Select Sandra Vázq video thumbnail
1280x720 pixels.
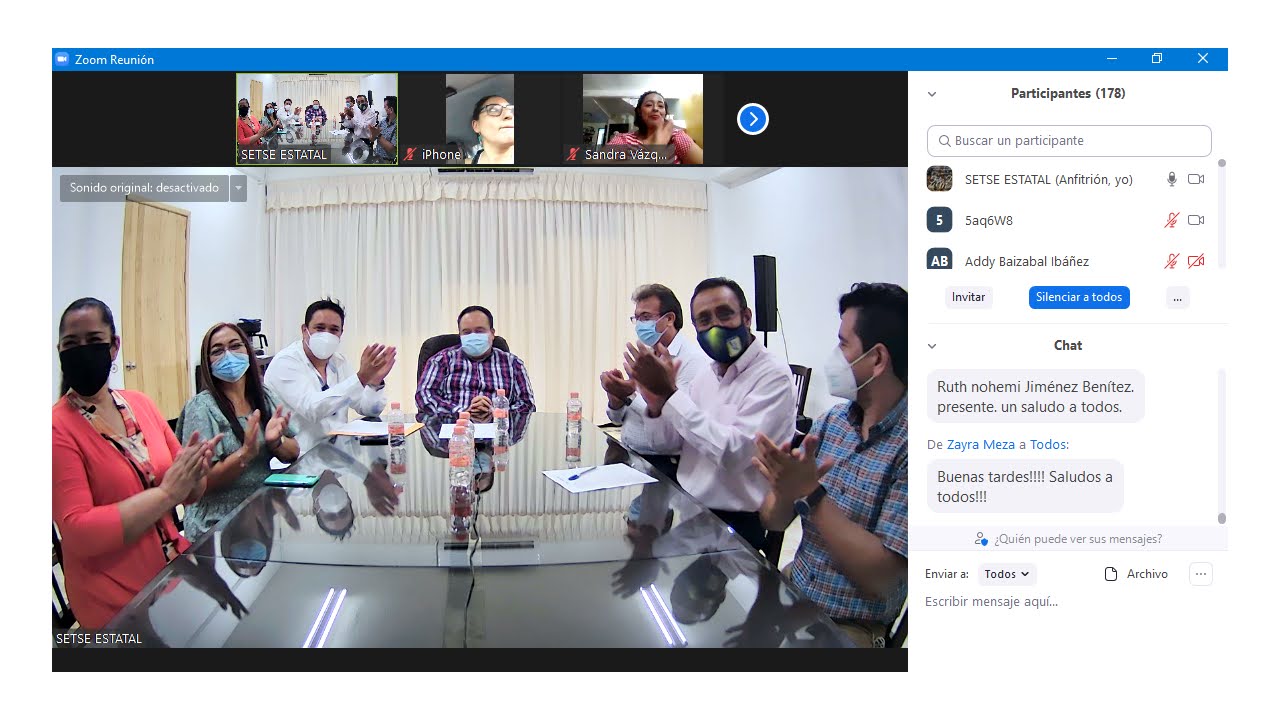643,119
